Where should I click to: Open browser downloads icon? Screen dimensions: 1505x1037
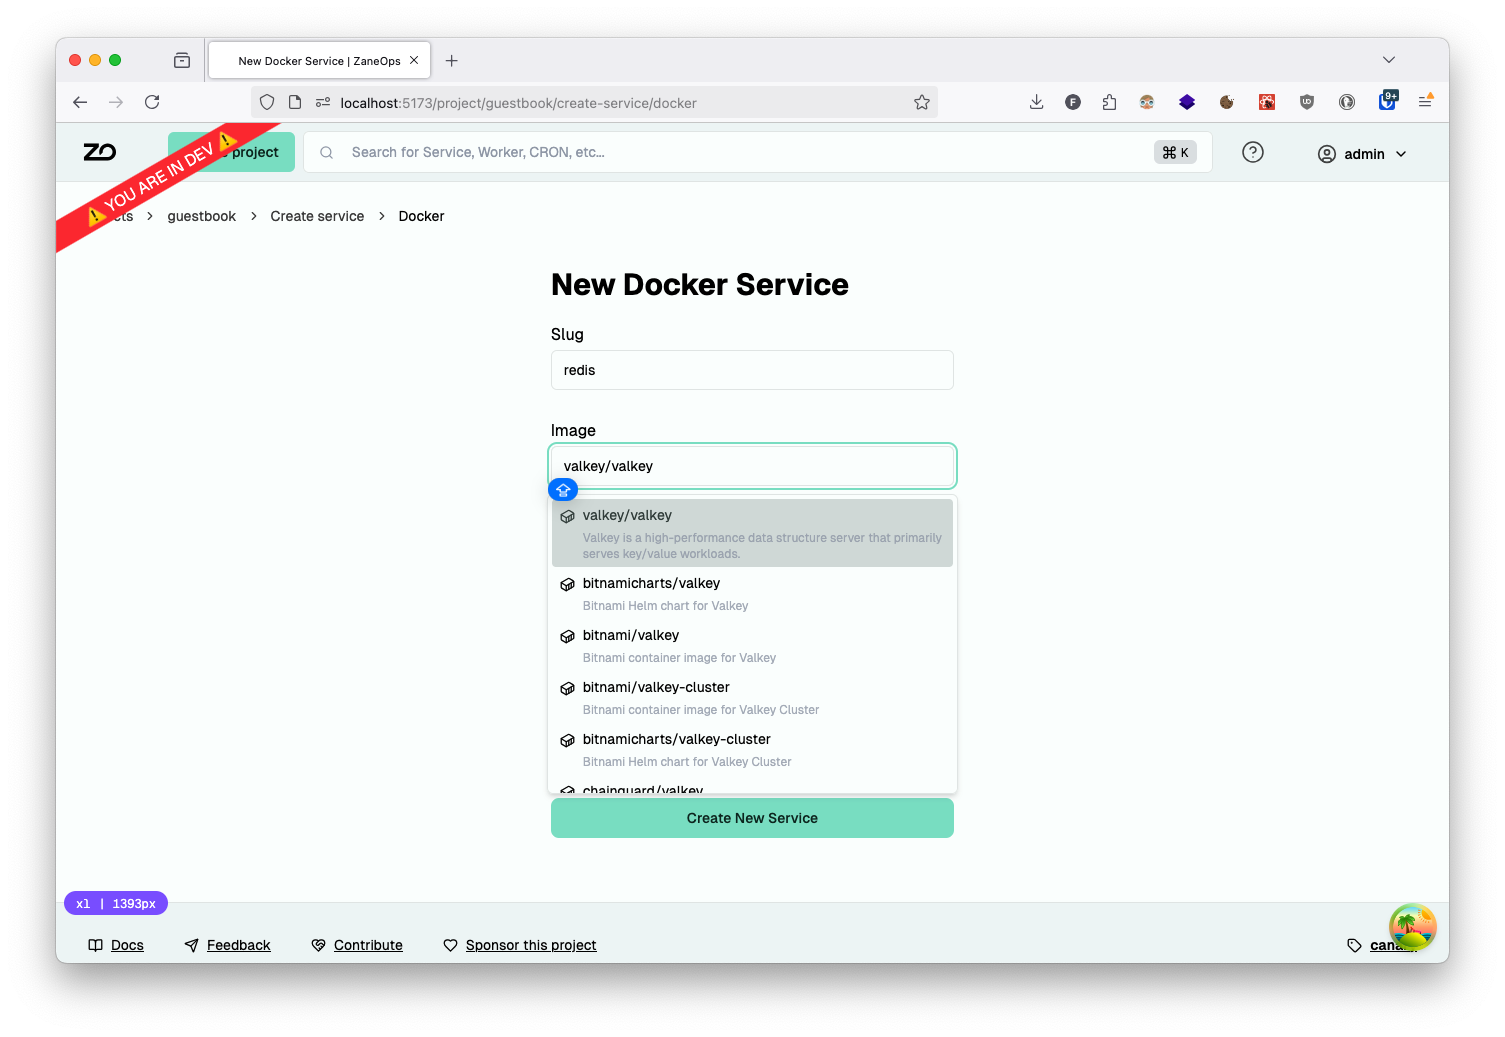coord(1037,102)
